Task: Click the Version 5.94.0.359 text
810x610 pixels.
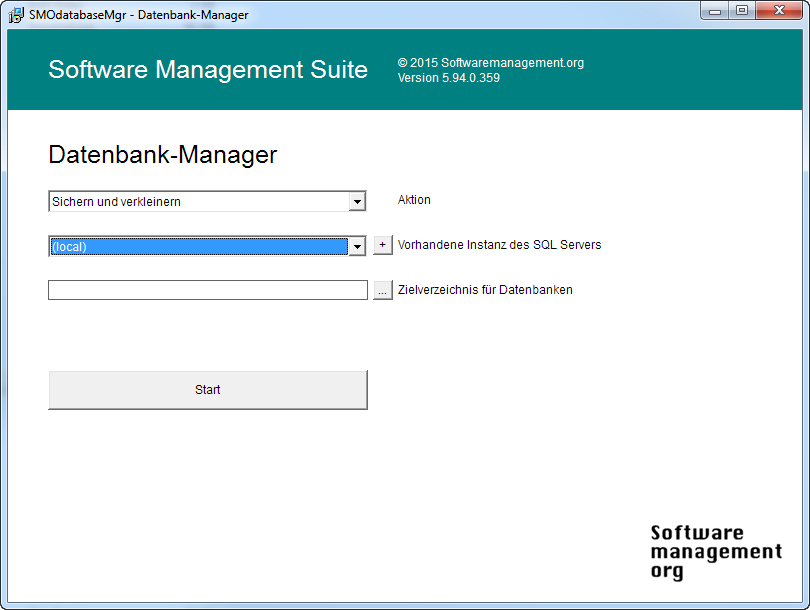Action: [448, 78]
